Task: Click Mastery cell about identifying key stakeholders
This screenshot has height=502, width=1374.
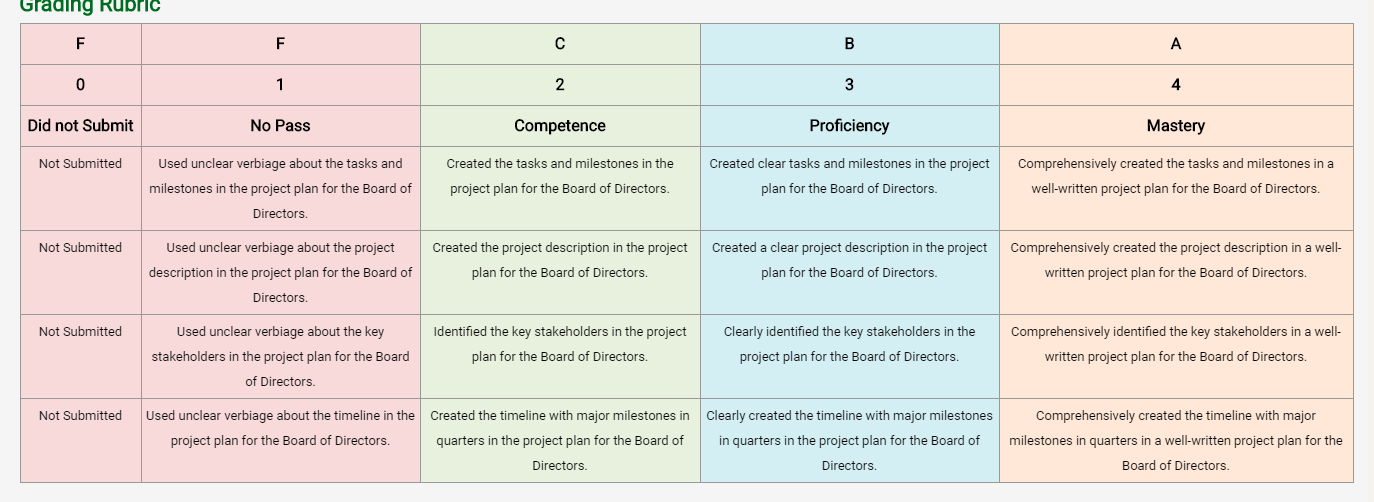Action: (x=1176, y=357)
